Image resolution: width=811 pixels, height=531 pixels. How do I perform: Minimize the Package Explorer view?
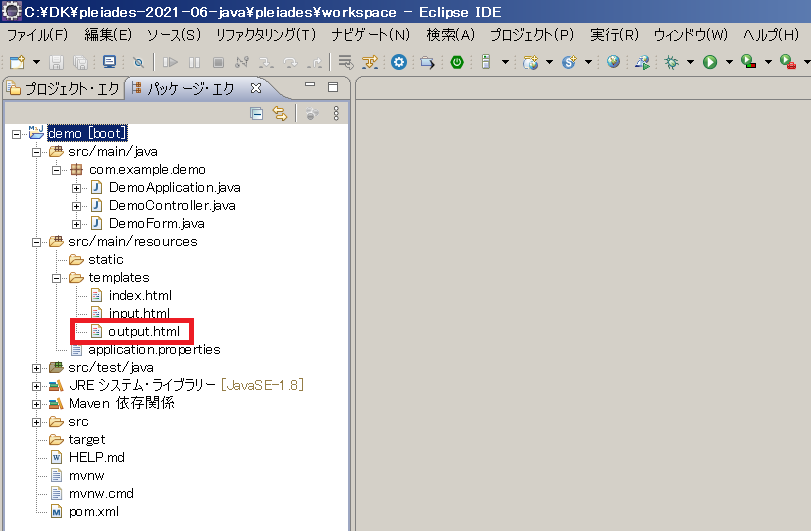click(x=310, y=84)
